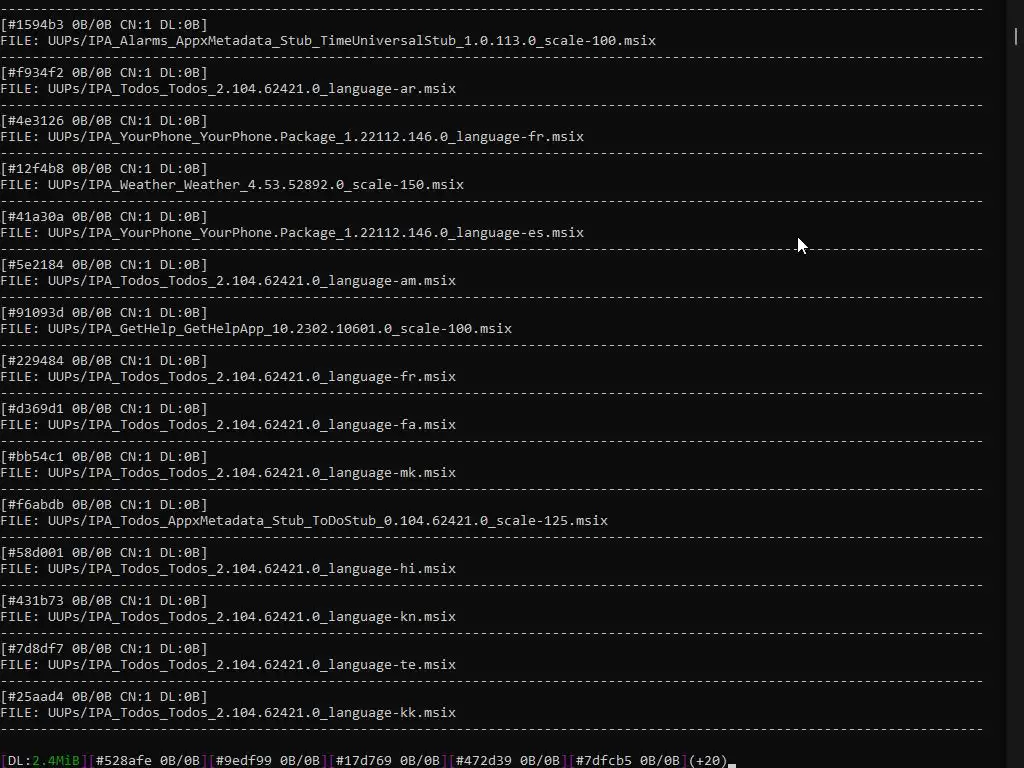The image size is (1024, 768).
Task: Click status entry '#472d39 0B/0B'
Action: pyautogui.click(x=507, y=761)
